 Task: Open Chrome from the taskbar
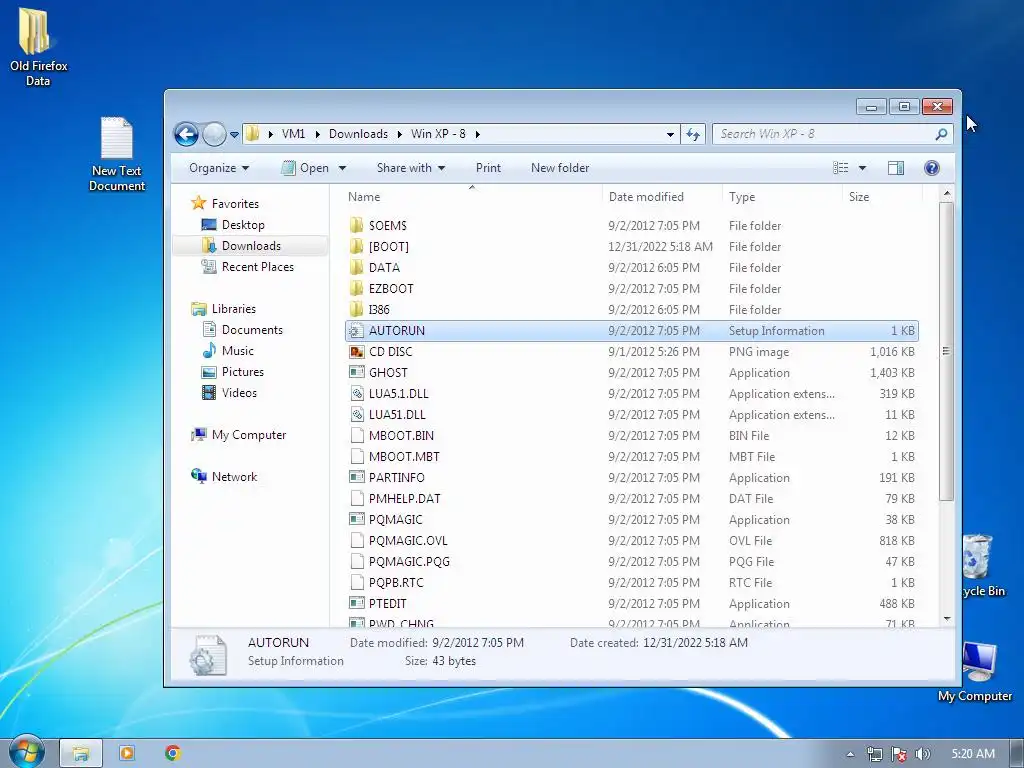[172, 753]
